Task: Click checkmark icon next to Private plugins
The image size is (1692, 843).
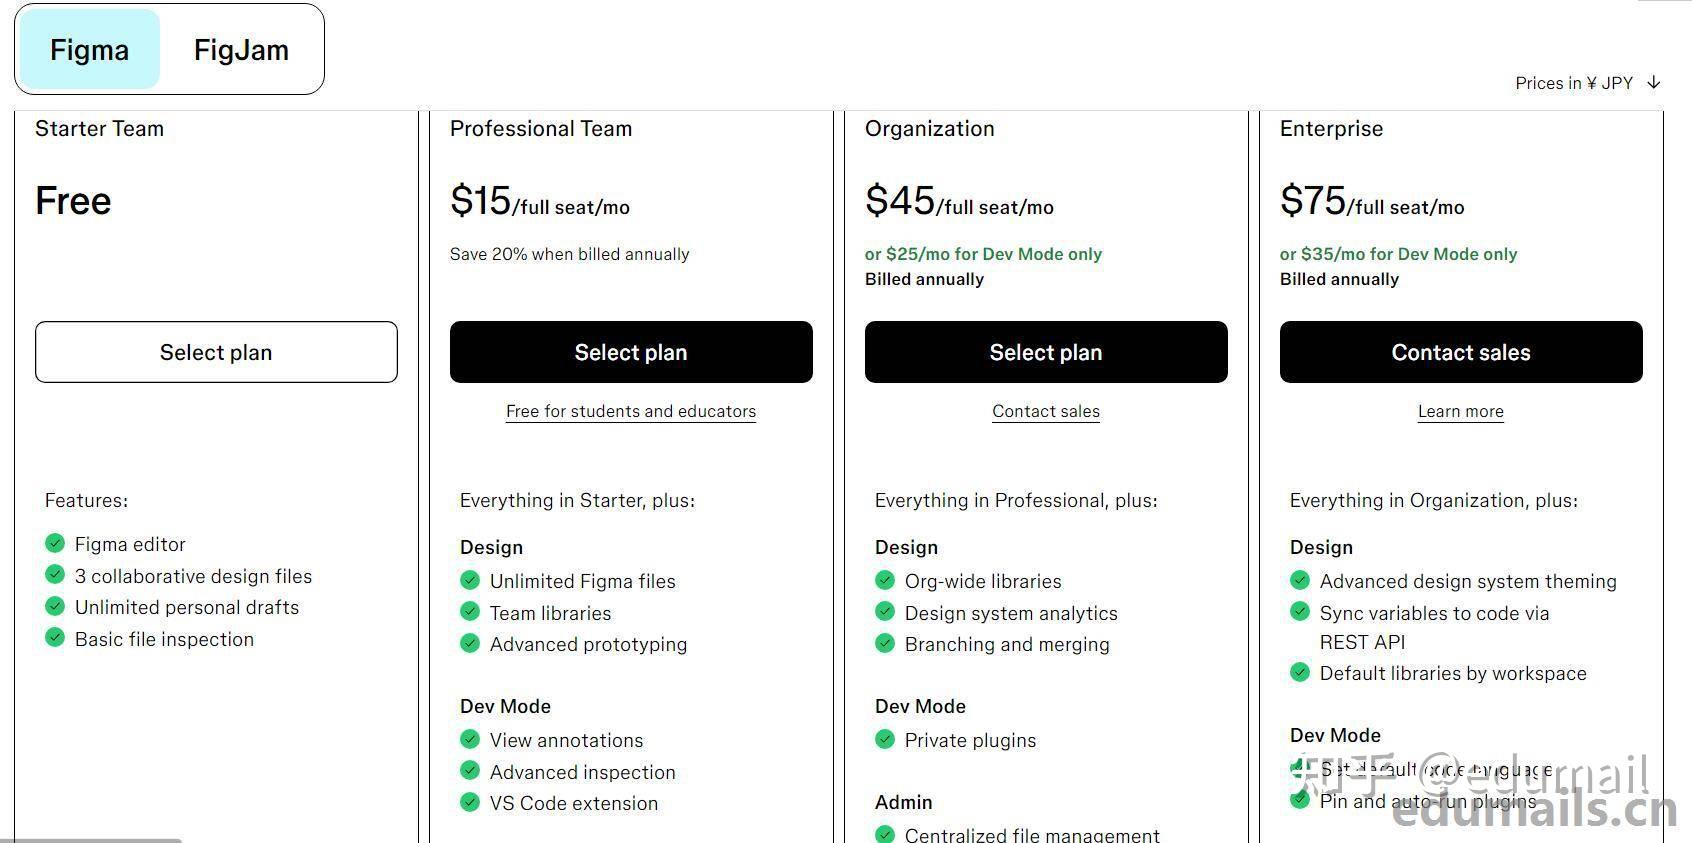Action: click(x=885, y=739)
